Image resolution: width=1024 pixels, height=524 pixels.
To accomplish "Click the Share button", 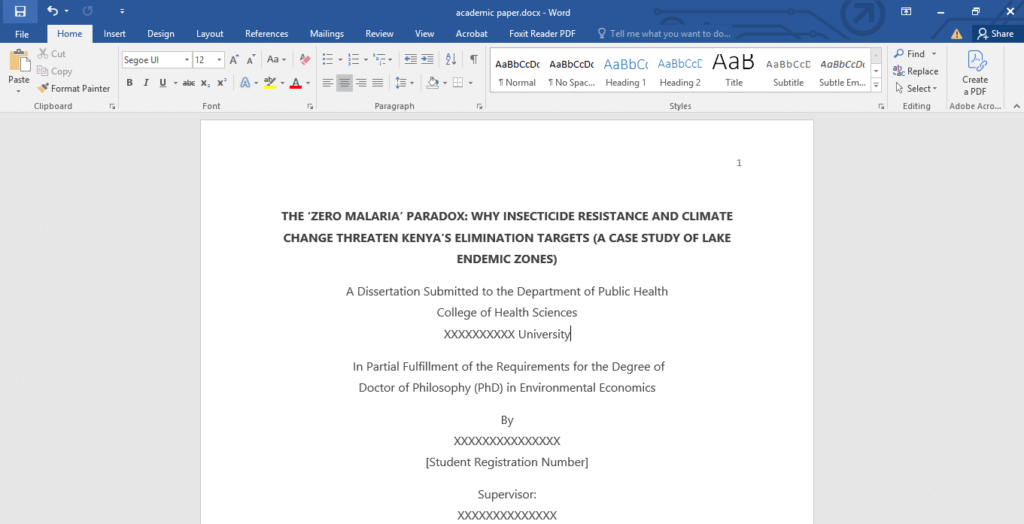I will pyautogui.click(x=995, y=33).
